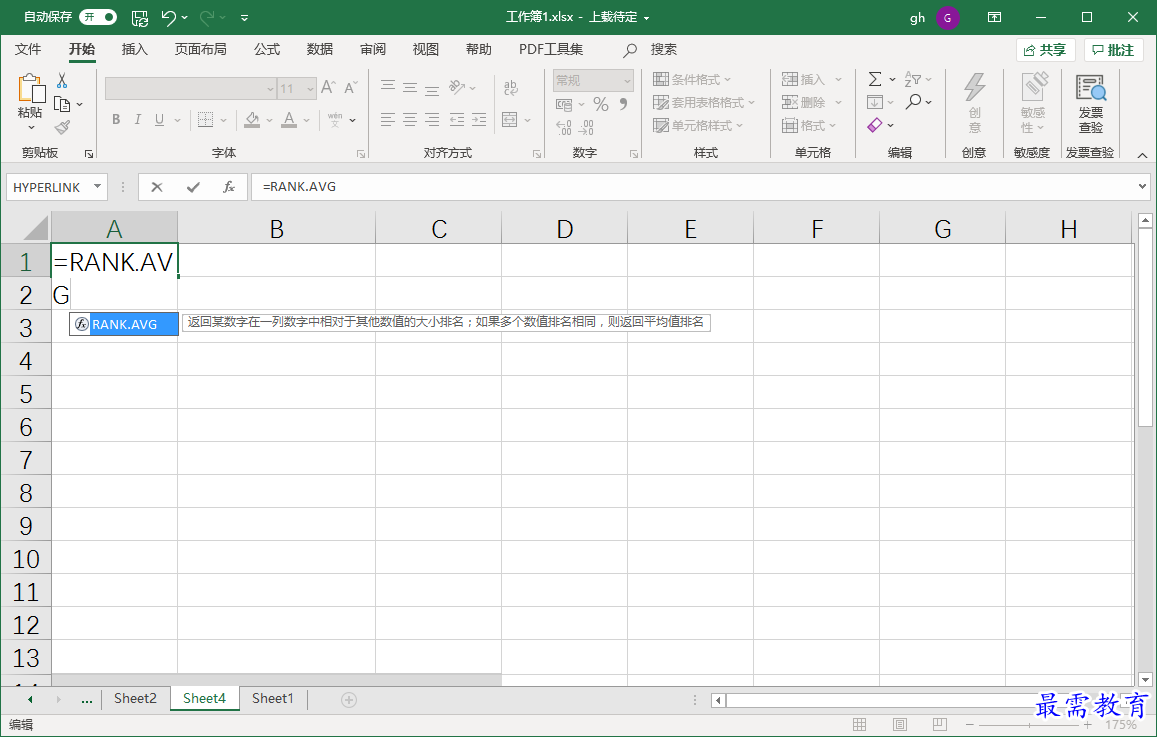Switch to Page Layout view icon
Viewport: 1157px width, 737px height.
(899, 724)
